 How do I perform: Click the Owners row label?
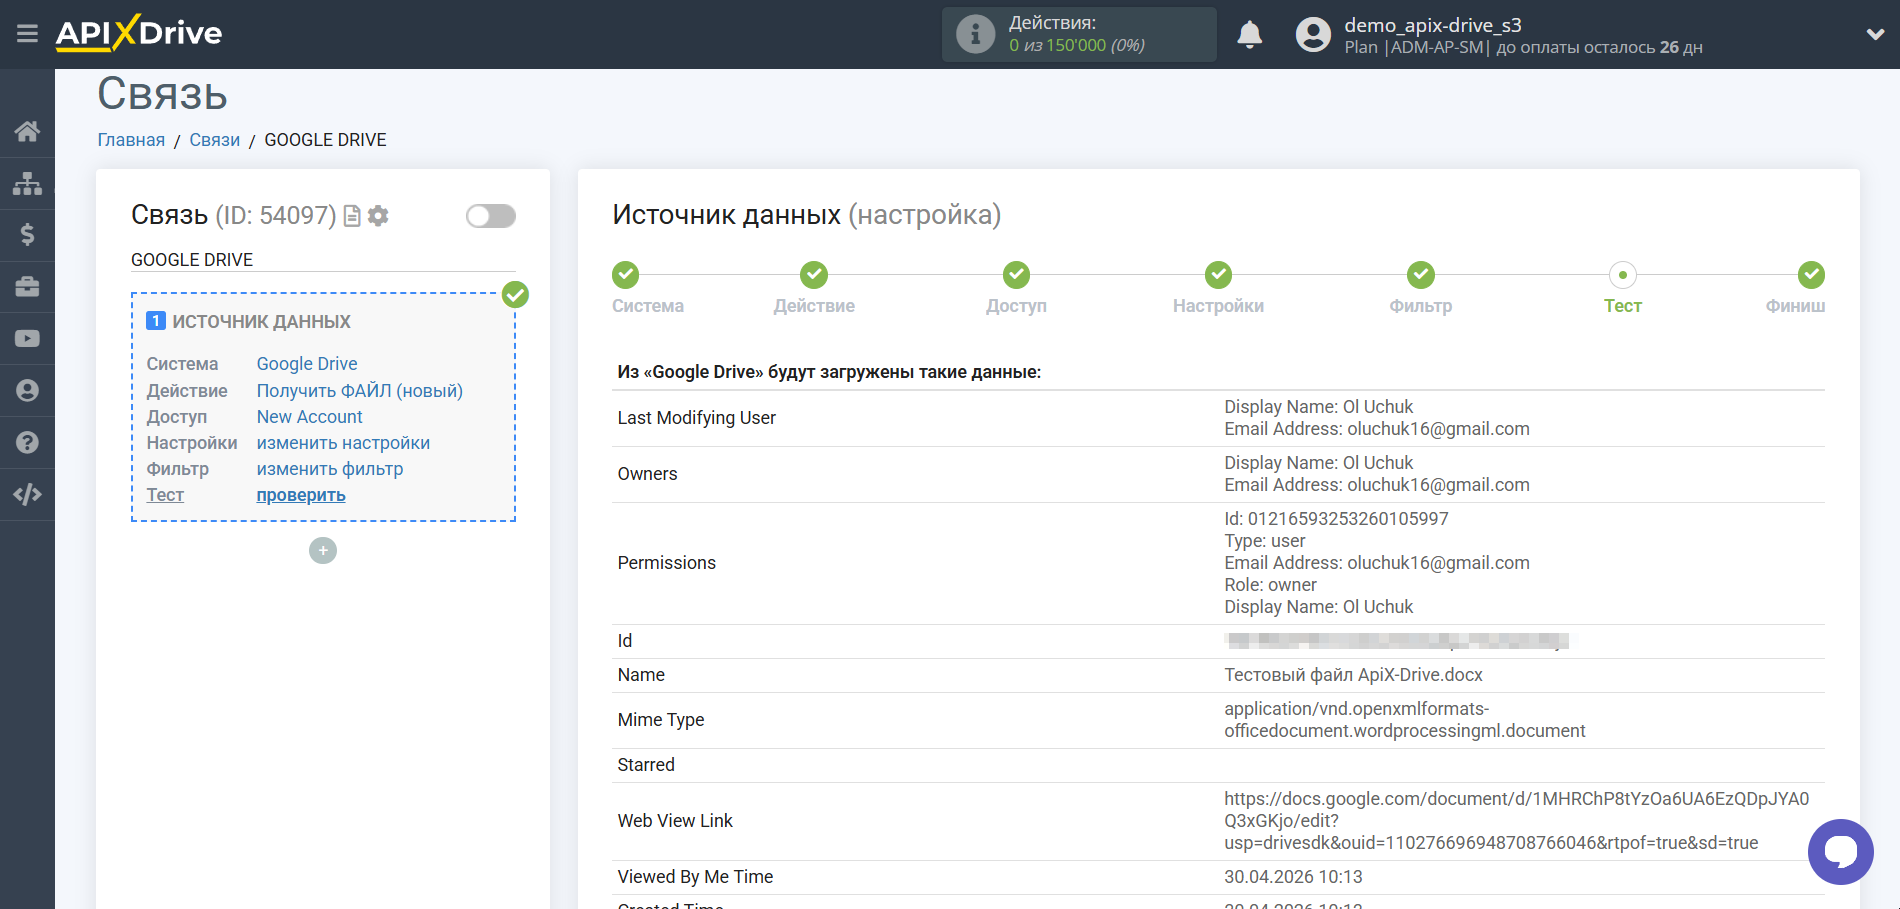pos(647,474)
